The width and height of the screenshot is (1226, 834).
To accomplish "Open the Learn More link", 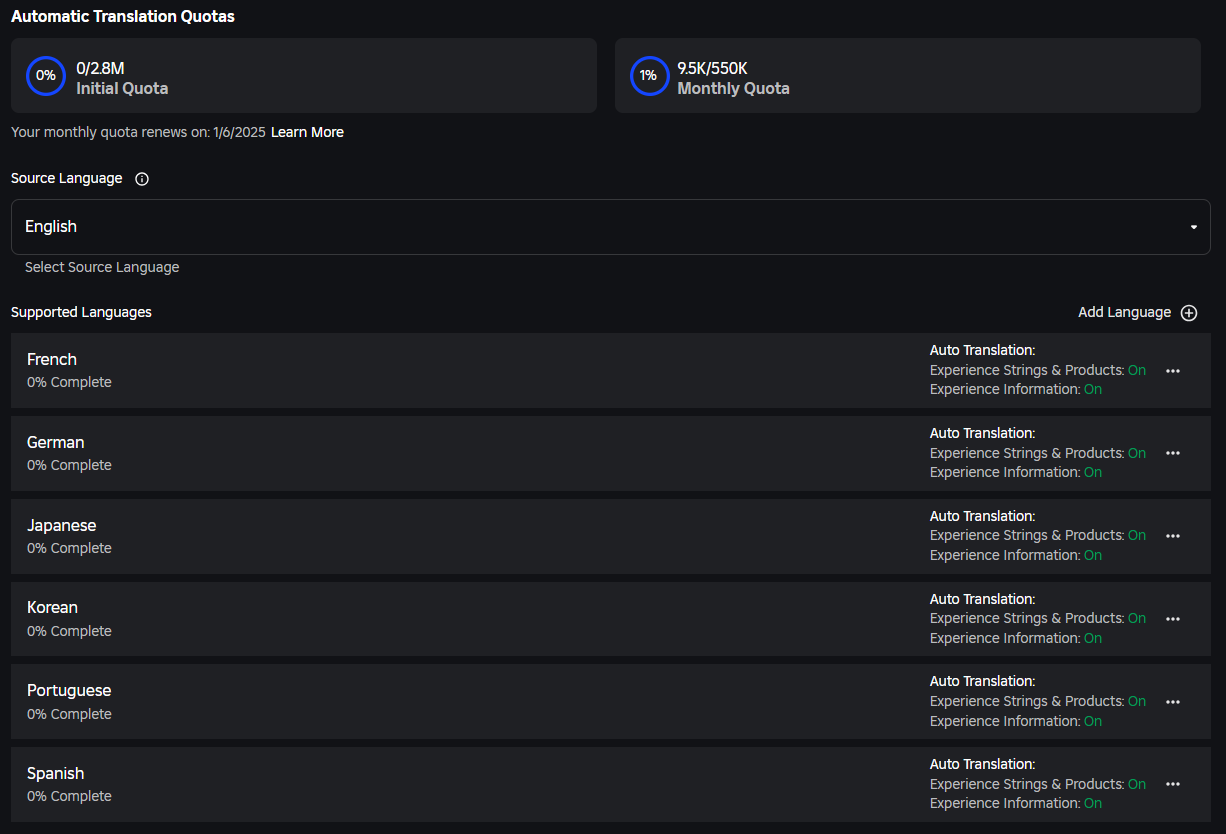I will pos(307,132).
